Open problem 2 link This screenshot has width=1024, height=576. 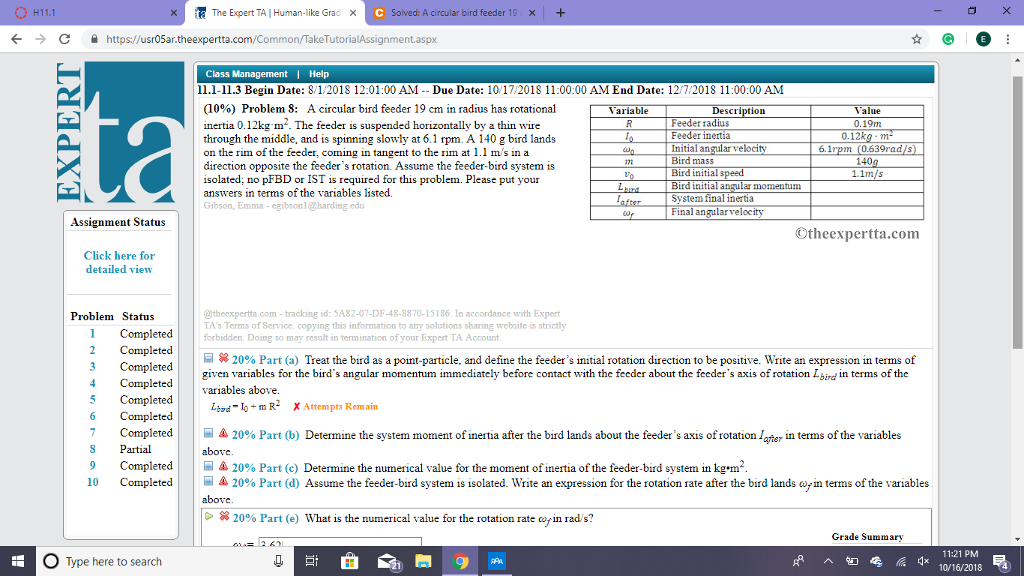(92, 350)
